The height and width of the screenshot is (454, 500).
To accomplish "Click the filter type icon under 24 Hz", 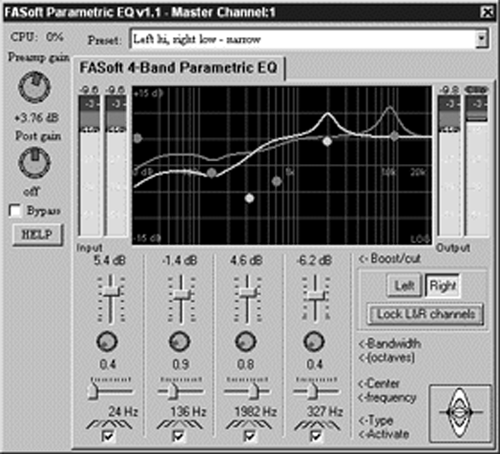I will [x=109, y=424].
